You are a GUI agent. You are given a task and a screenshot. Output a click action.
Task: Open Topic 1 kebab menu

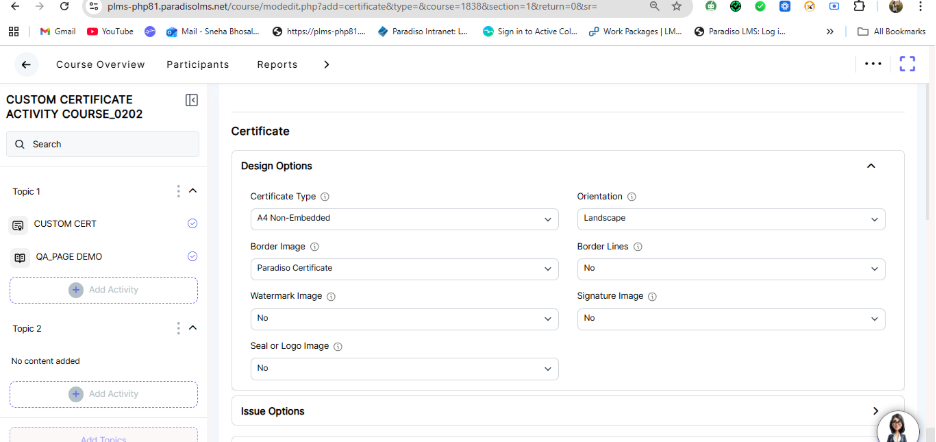click(x=178, y=191)
